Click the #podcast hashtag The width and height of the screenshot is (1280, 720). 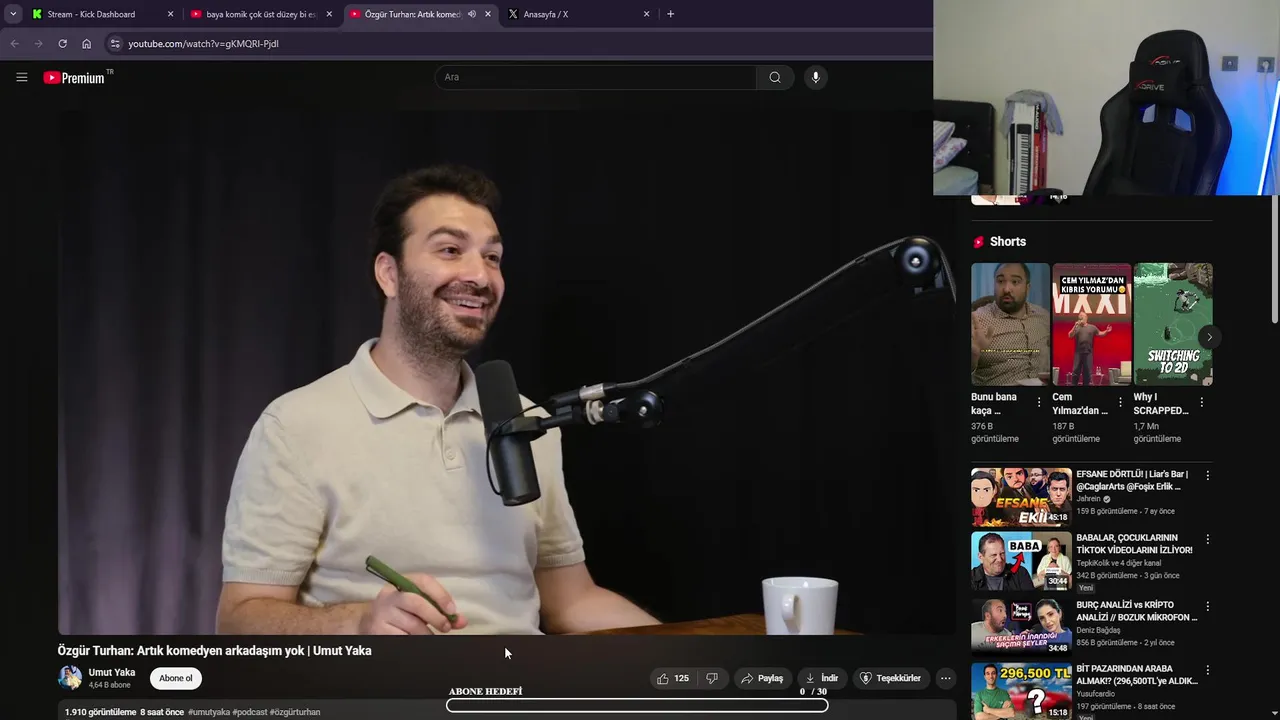(250, 712)
